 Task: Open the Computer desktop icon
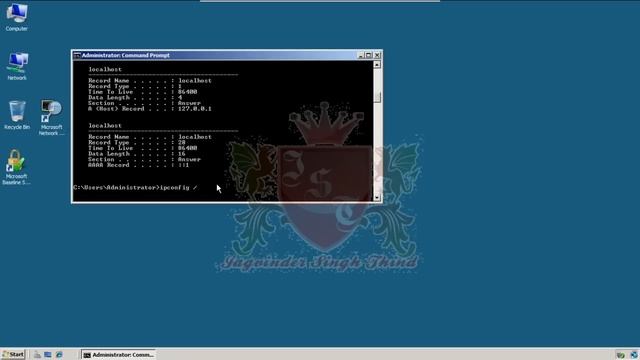point(17,17)
